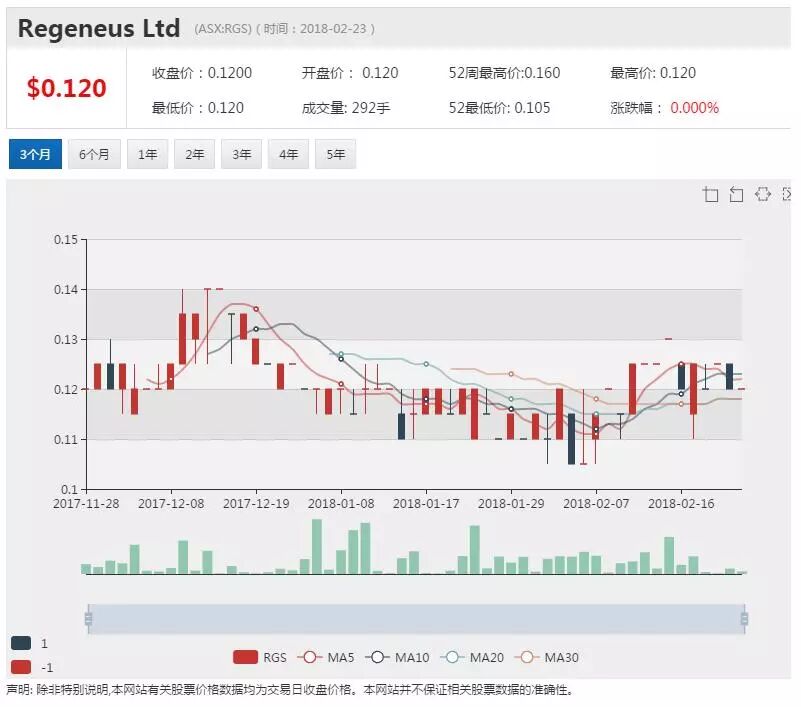Click the 0.14 y-axis label
This screenshot has width=801, height=707.
[66, 289]
